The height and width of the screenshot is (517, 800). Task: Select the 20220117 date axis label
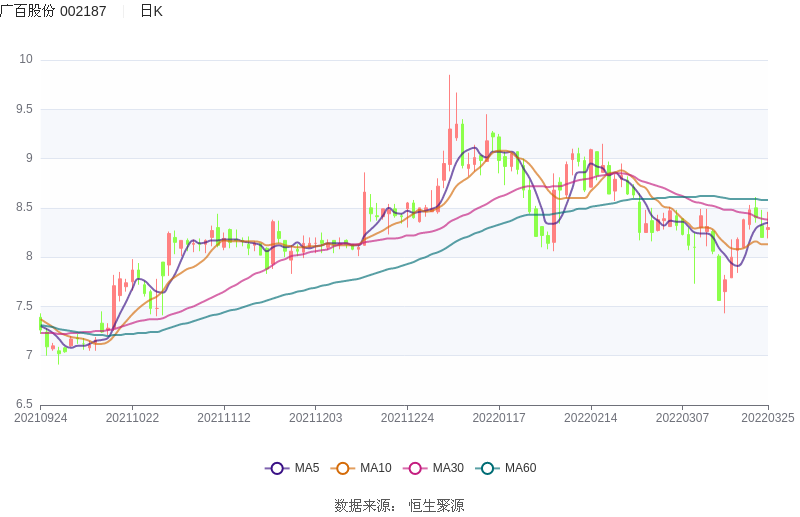[499, 418]
